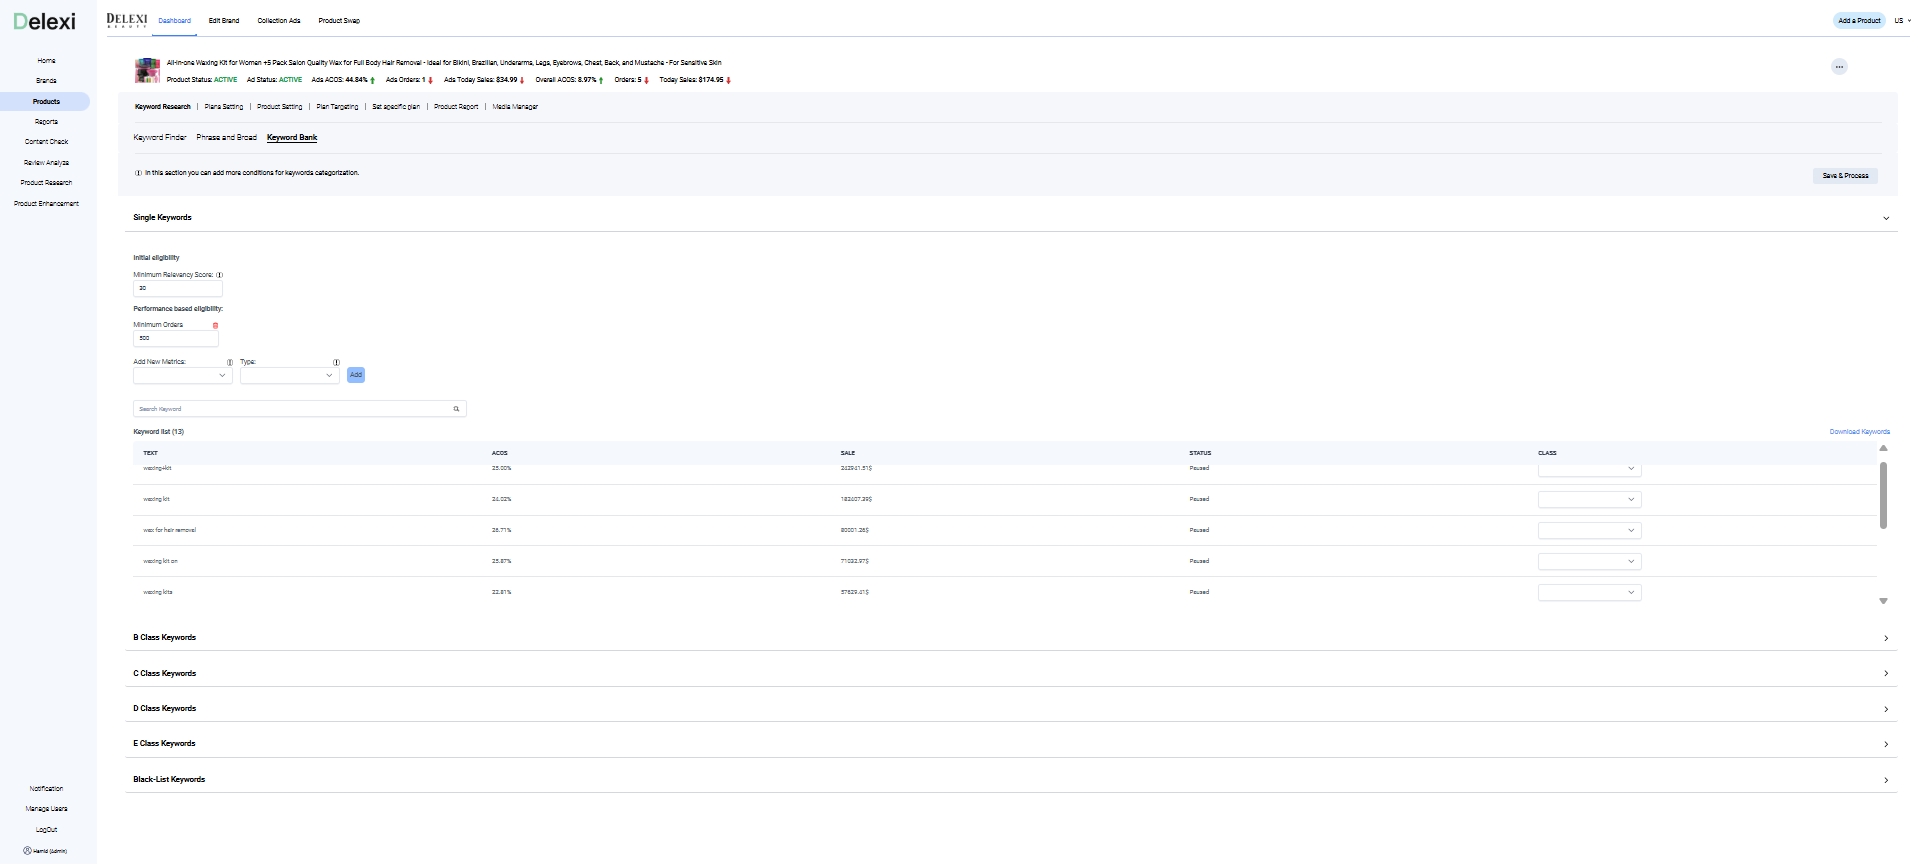Image resolution: width=1920 pixels, height=864 pixels.
Task: Click info icon beside Minimum Relevancy Score
Action: pyautogui.click(x=220, y=275)
